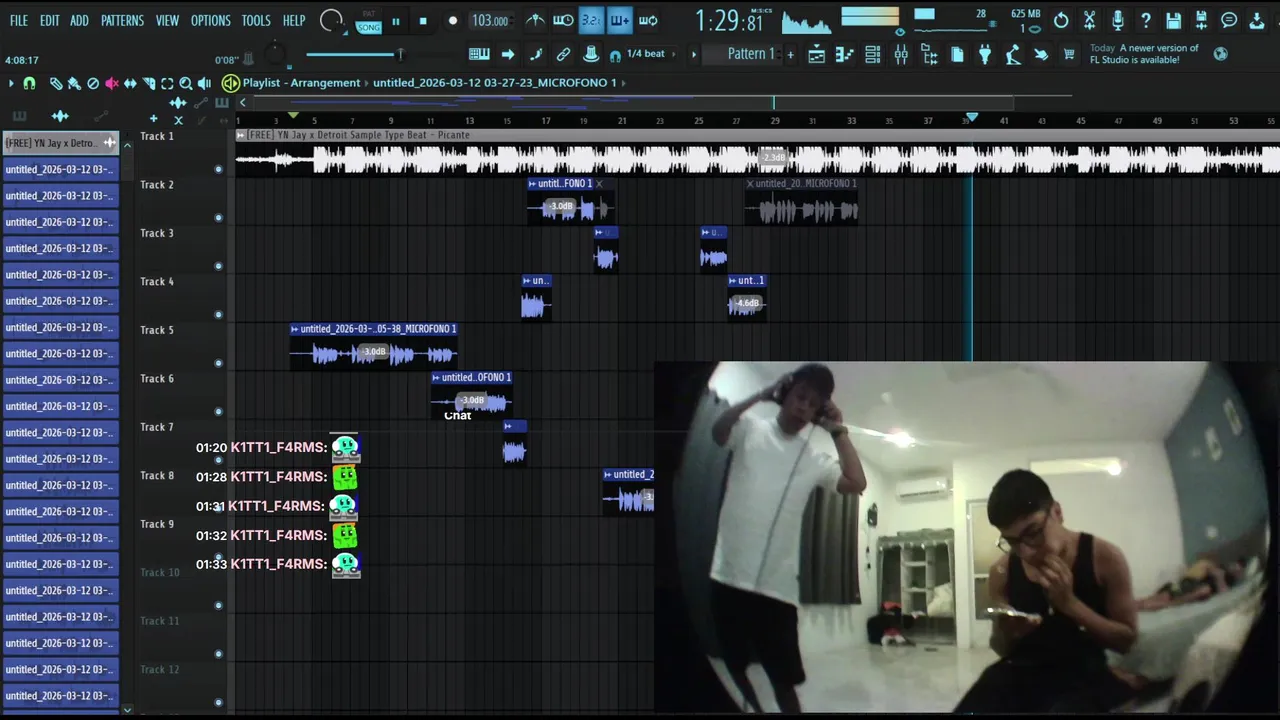The width and height of the screenshot is (1280, 720).
Task: Mute Track 3 with its dot
Action: (x=218, y=266)
